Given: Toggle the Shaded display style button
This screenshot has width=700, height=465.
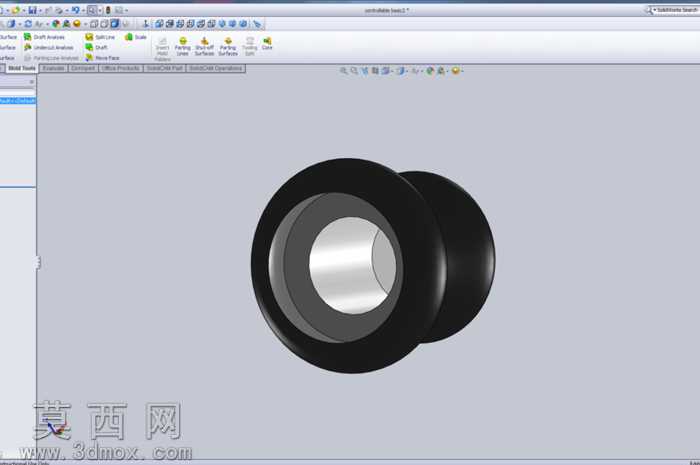Looking at the screenshot, I should pyautogui.click(x=115, y=24).
